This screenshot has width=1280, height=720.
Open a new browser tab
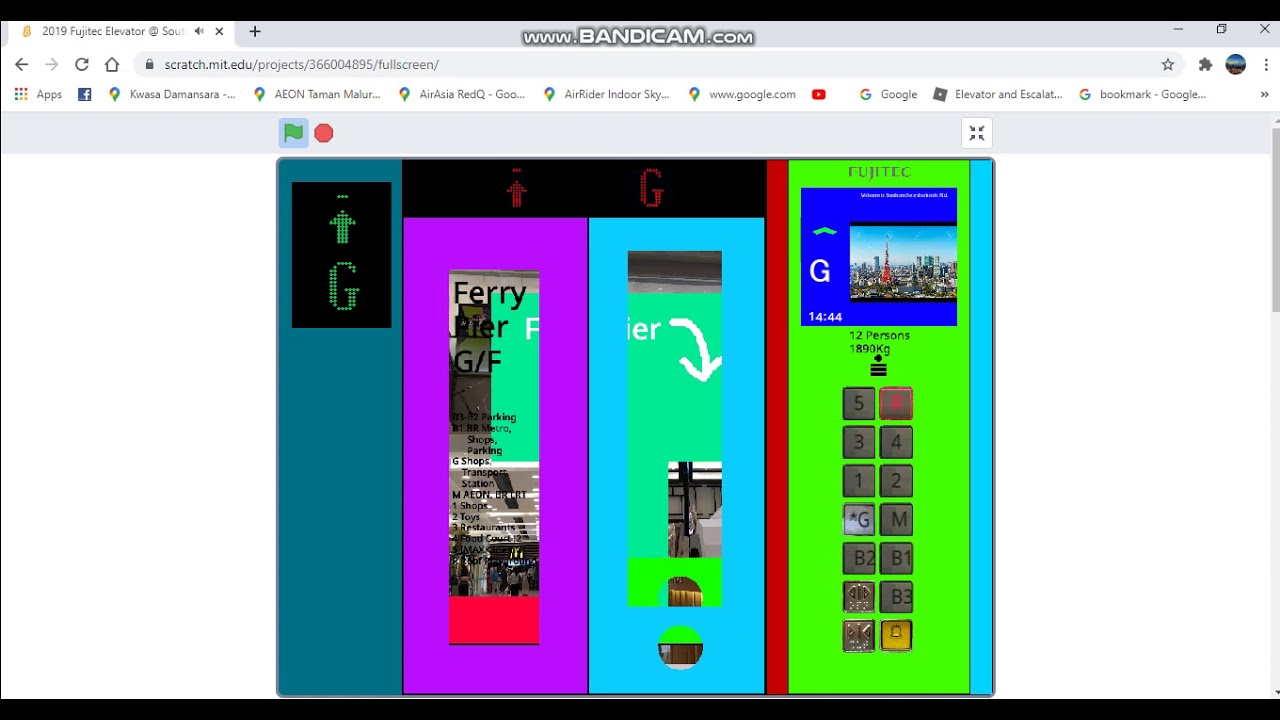[255, 31]
